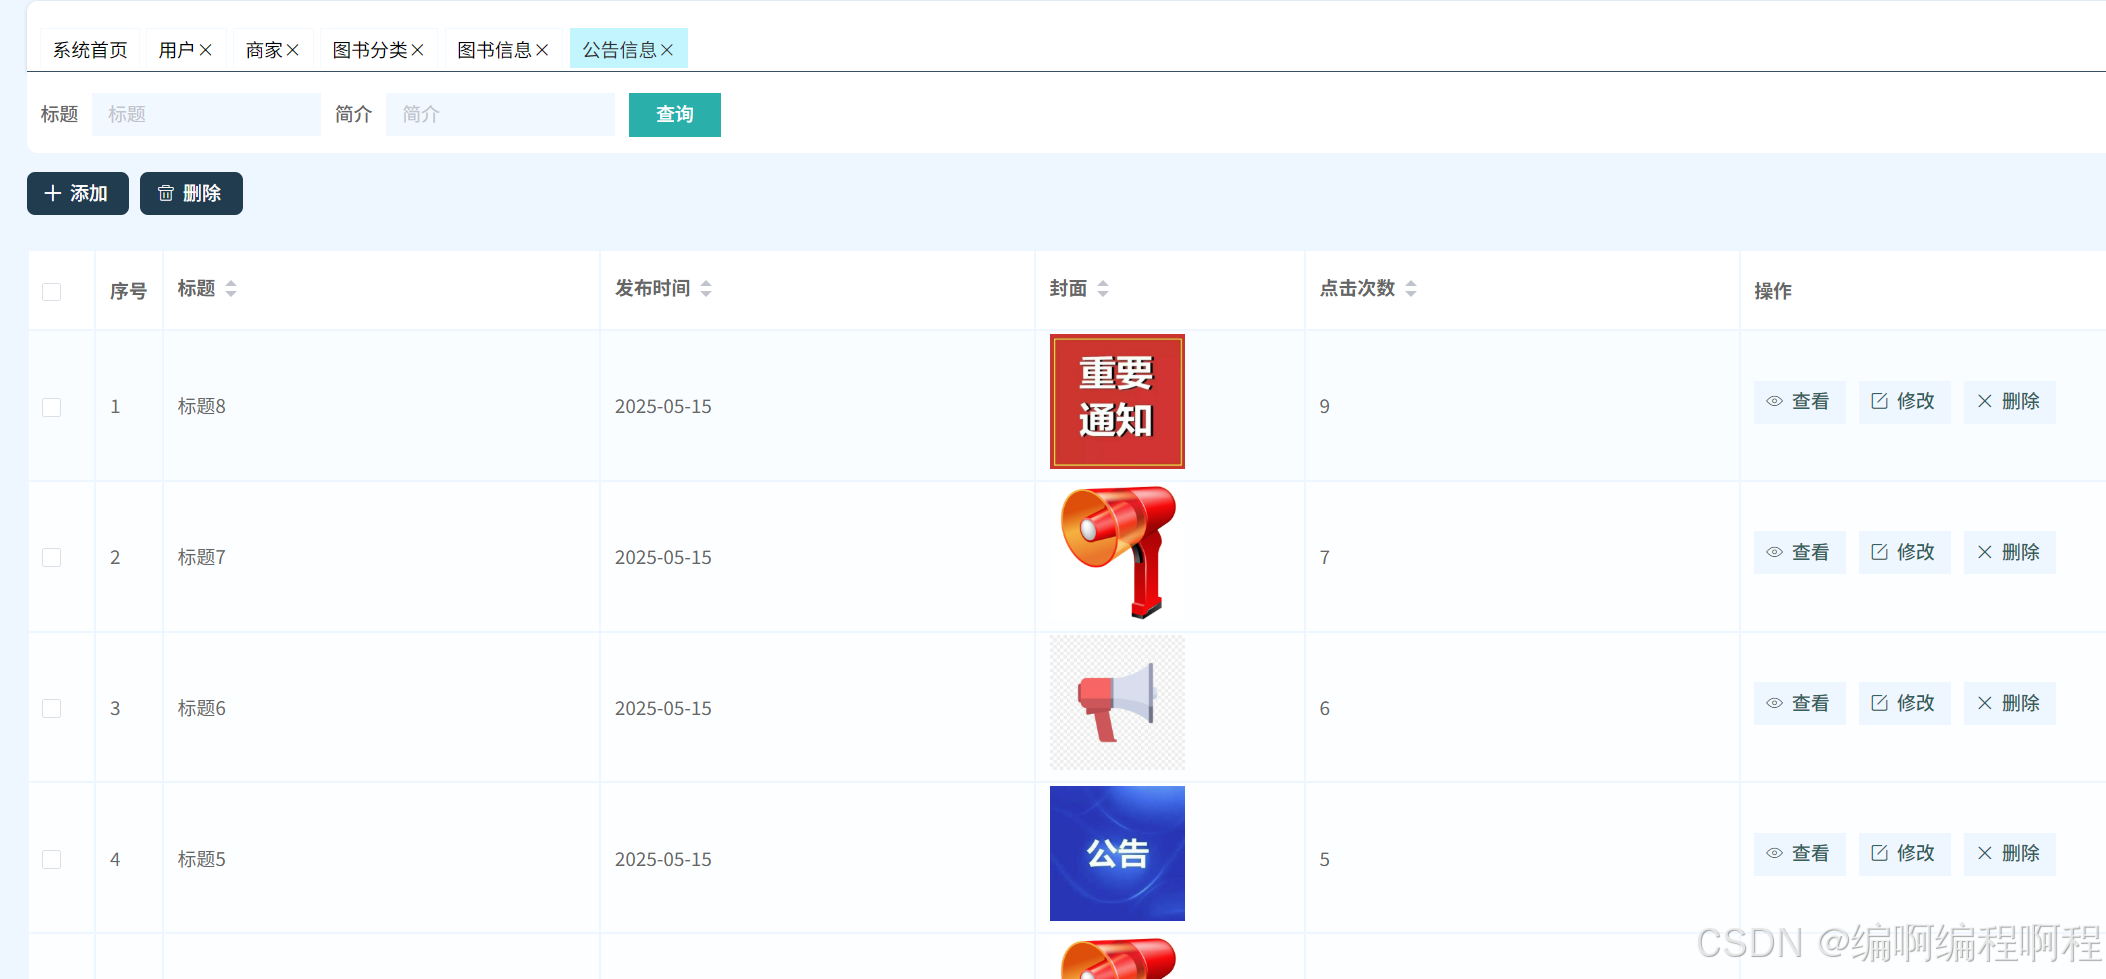Close the 用户 tab with its X icon
The width and height of the screenshot is (2106, 979).
[205, 50]
